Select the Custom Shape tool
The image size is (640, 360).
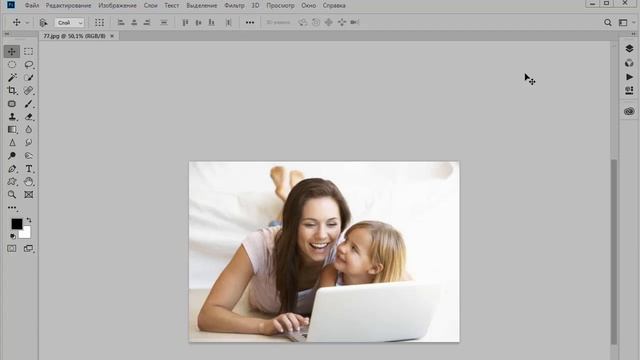click(12, 182)
